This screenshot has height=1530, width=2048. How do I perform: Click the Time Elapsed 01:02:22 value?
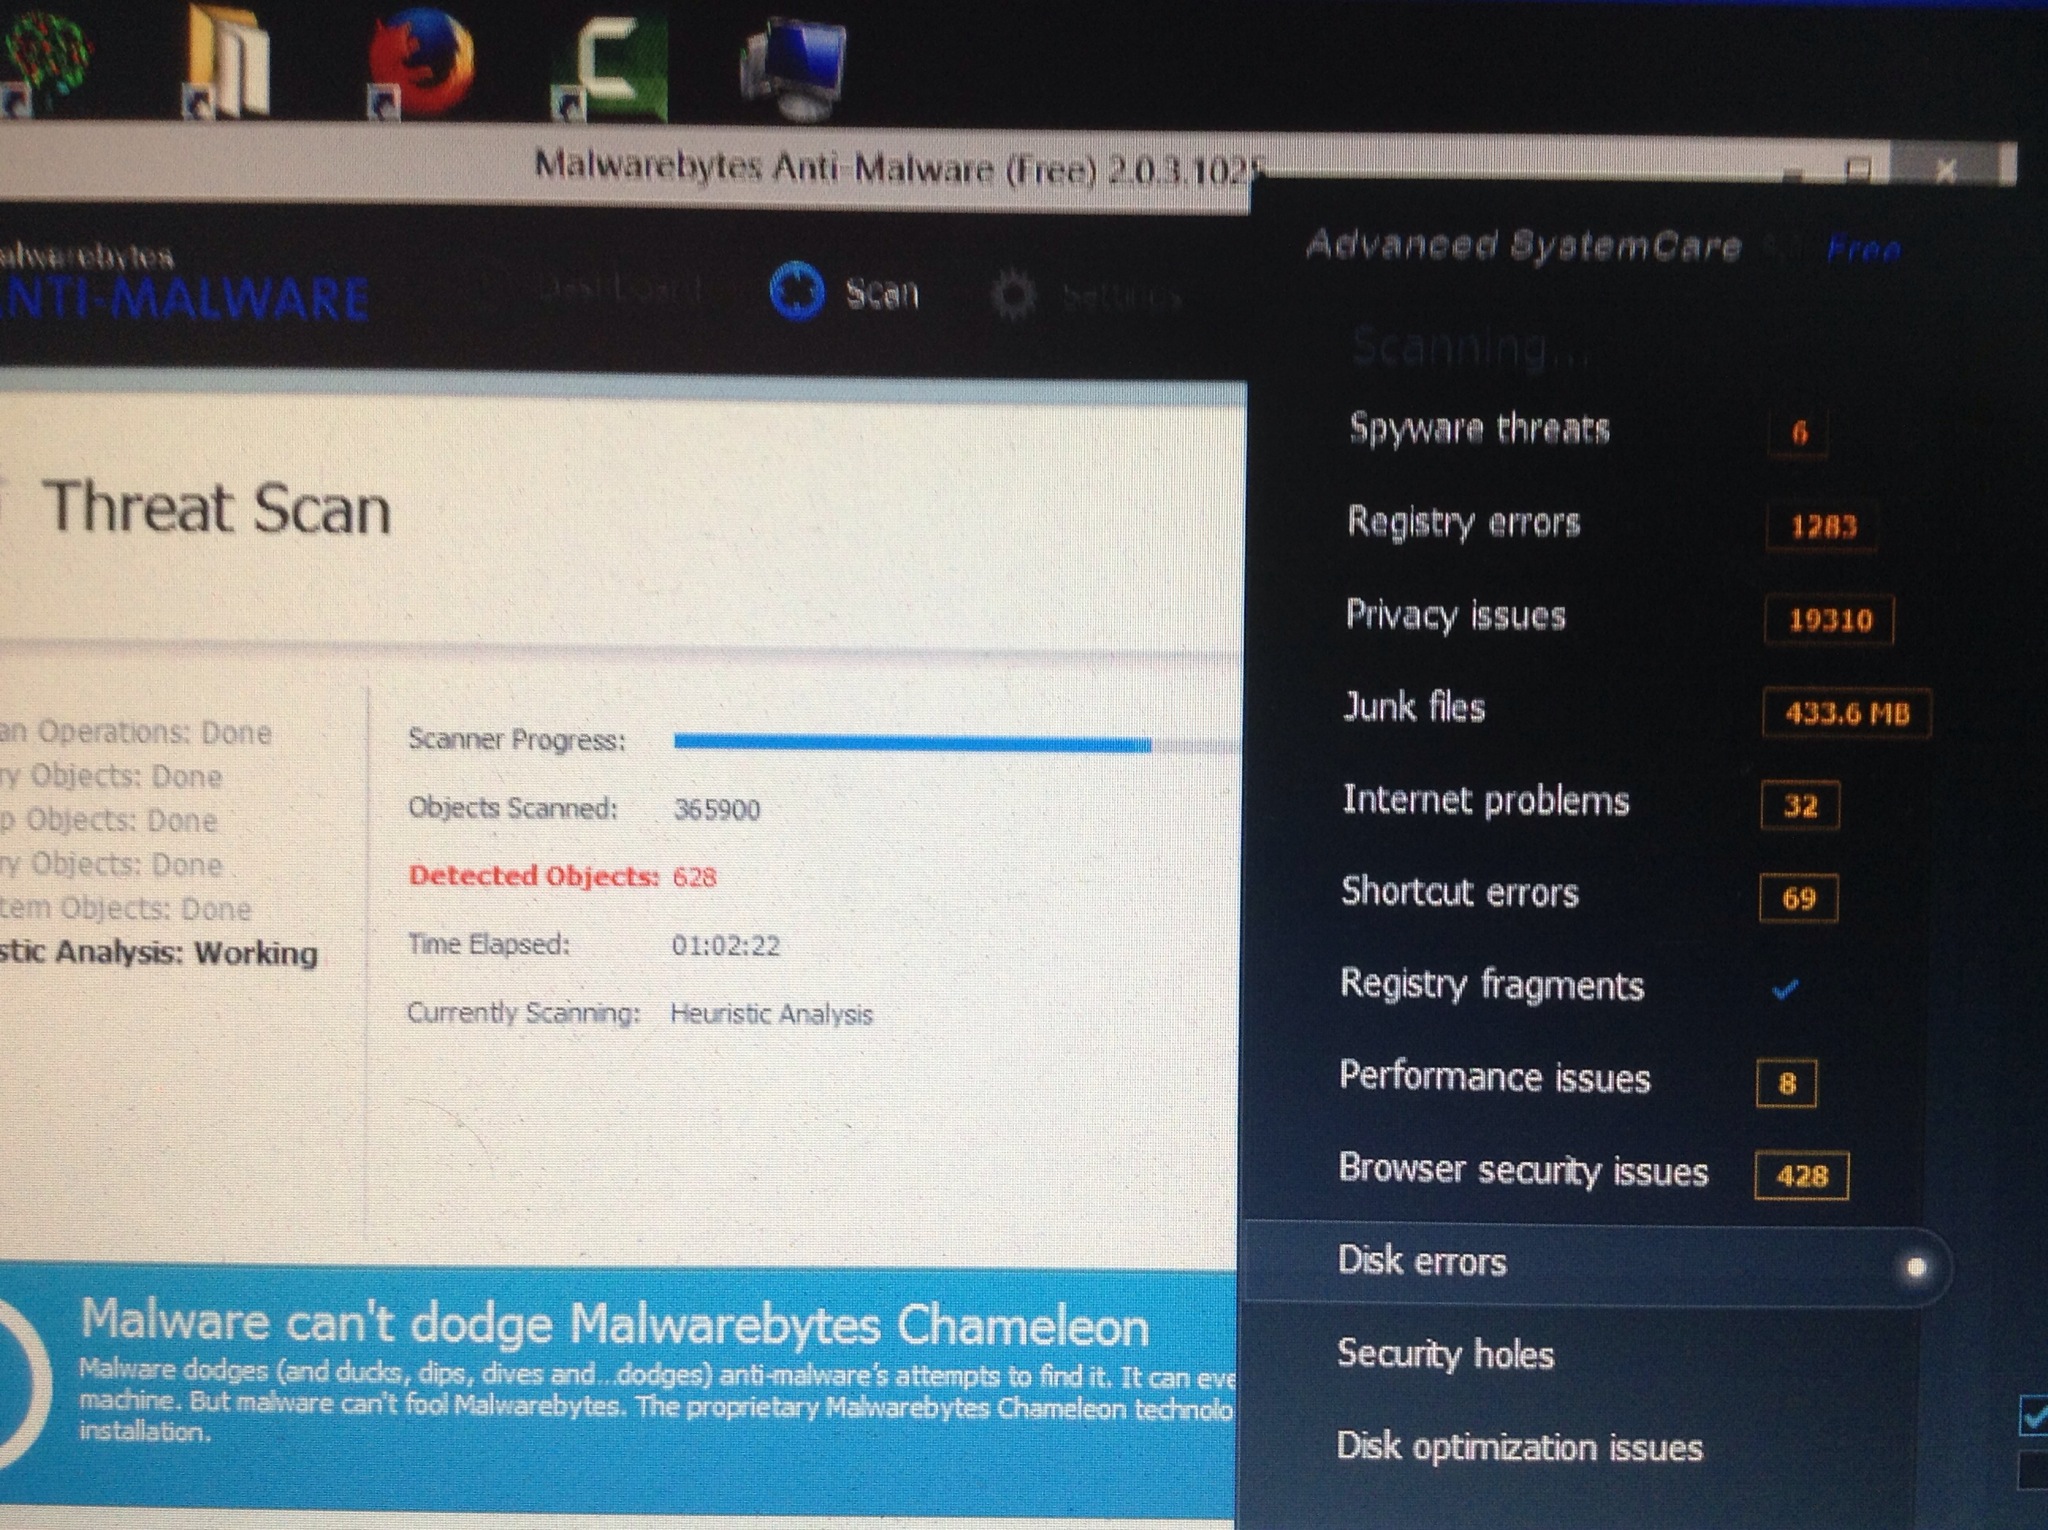725,945
